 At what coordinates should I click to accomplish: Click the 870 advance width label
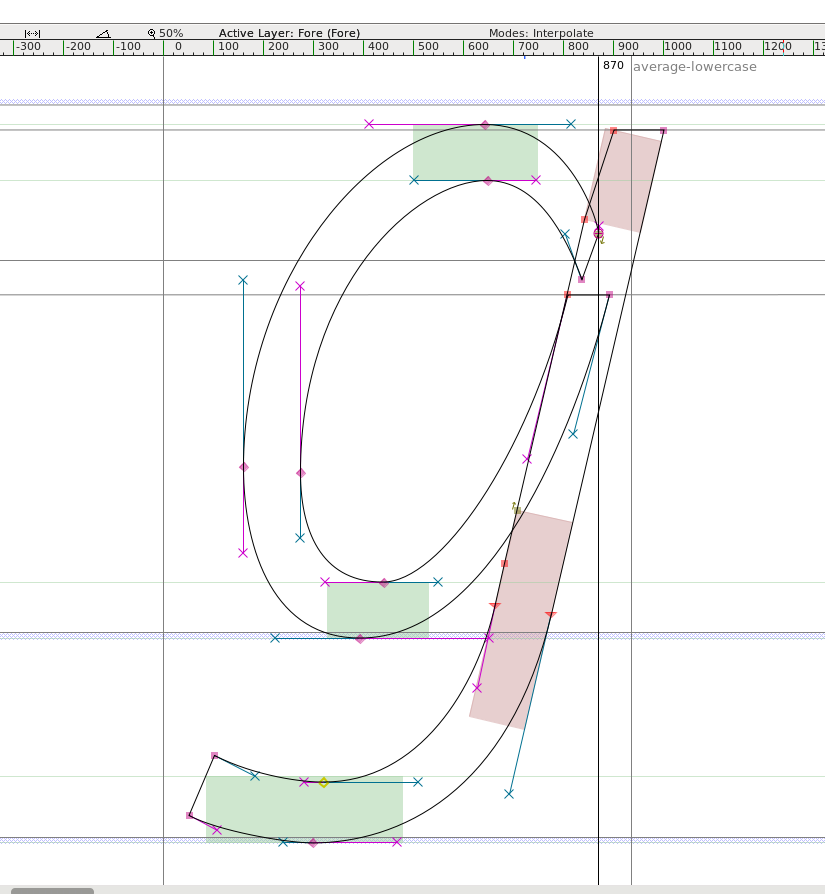613,66
